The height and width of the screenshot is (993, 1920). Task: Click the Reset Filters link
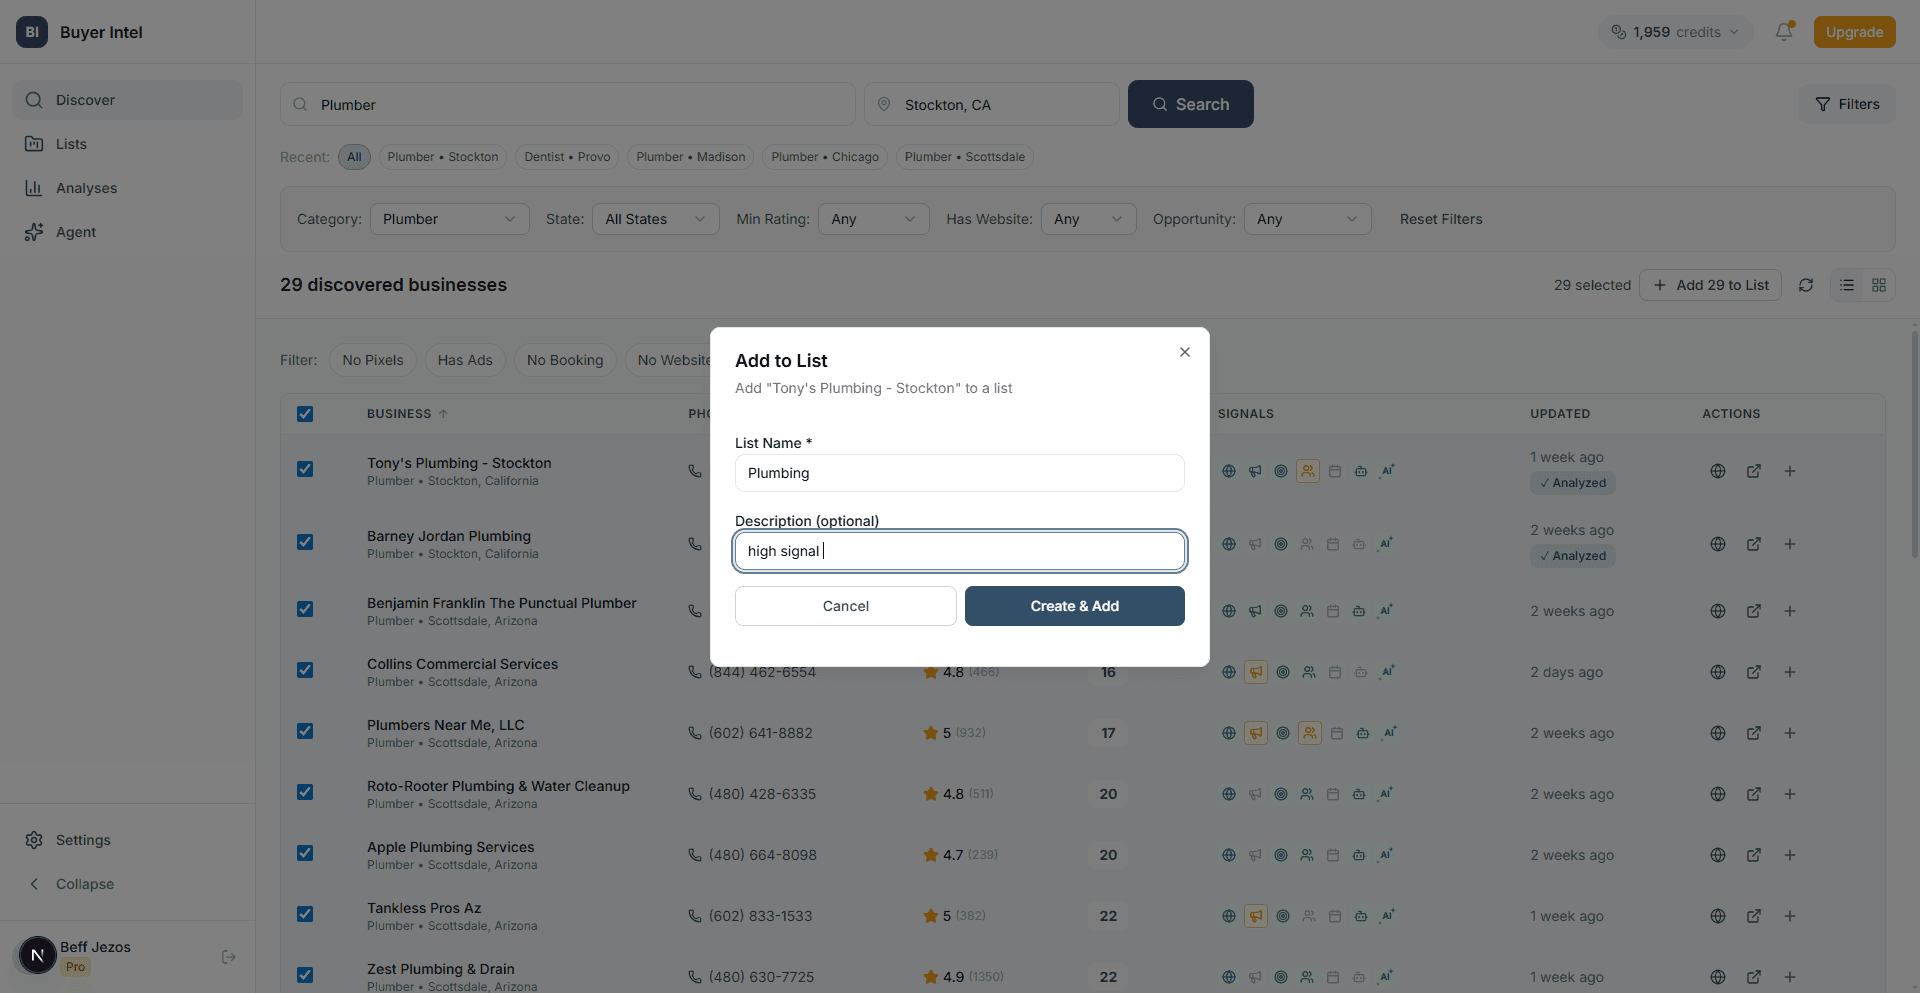[1440, 219]
